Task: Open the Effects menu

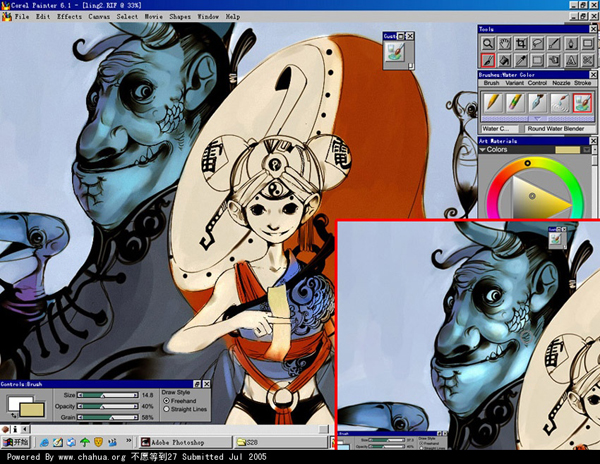Action: [x=69, y=16]
